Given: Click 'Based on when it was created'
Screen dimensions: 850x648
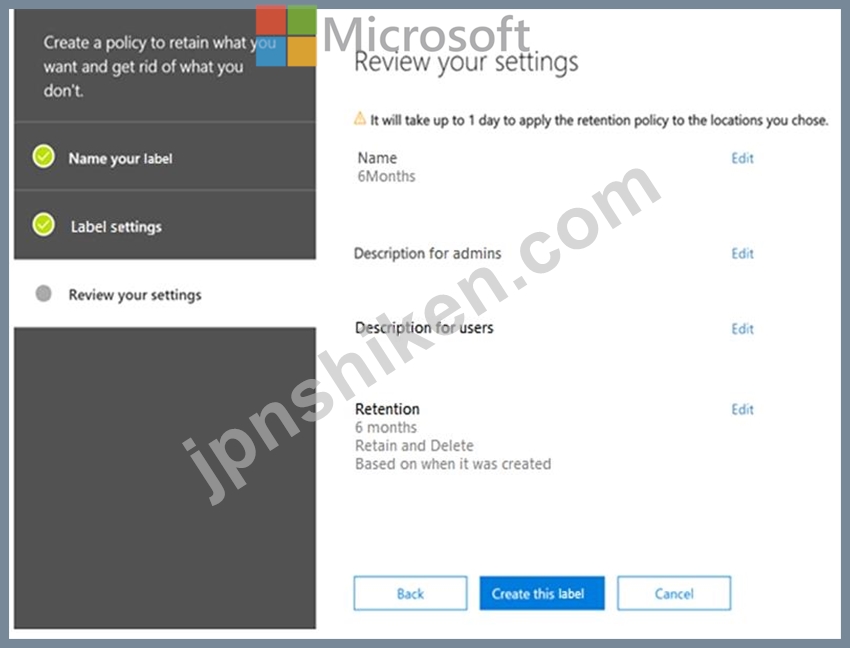Looking at the screenshot, I should tap(453, 464).
